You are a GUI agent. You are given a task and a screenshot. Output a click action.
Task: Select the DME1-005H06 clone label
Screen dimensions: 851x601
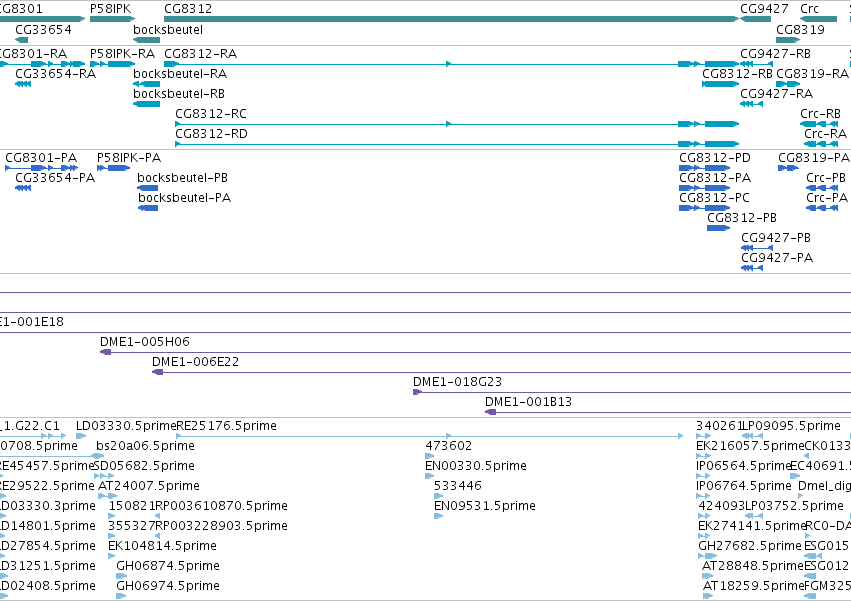coord(145,342)
